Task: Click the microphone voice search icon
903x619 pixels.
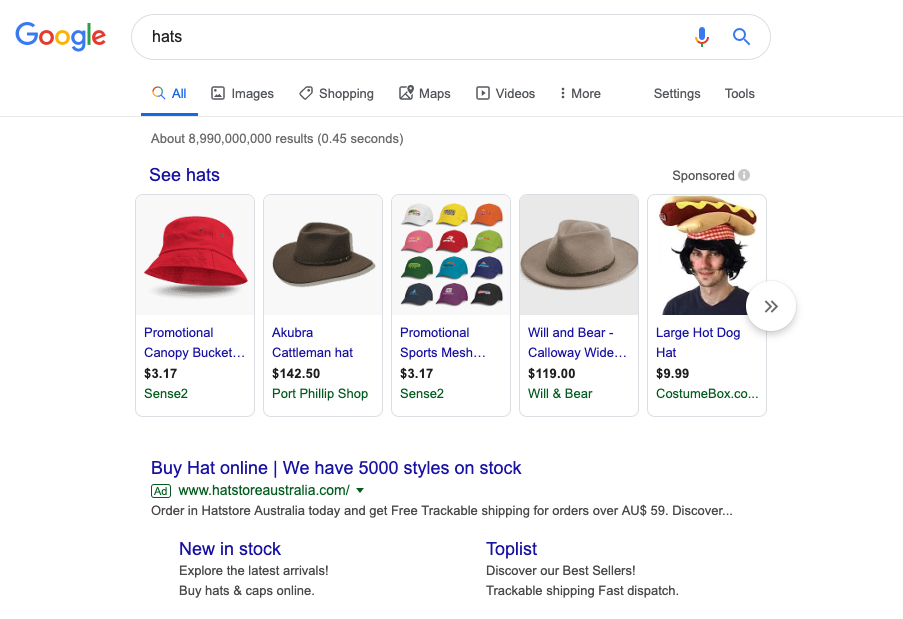Action: (702, 37)
